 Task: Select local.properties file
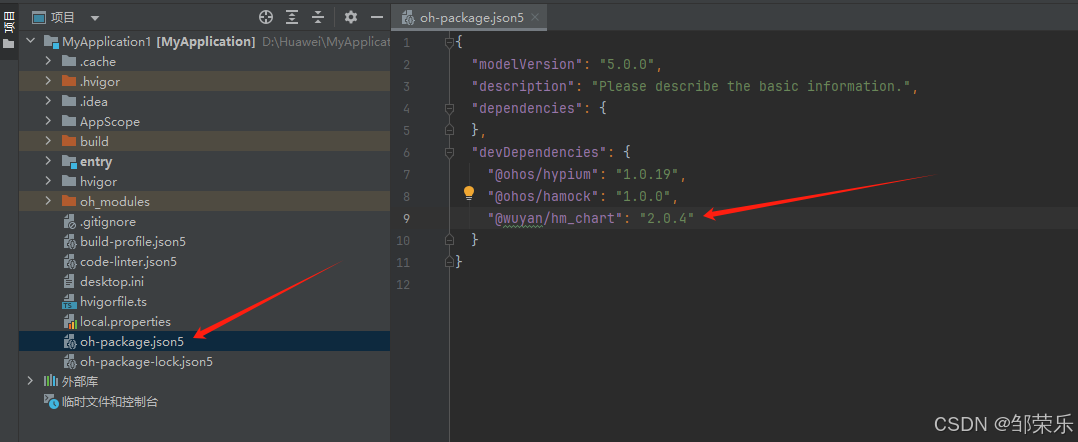[125, 322]
